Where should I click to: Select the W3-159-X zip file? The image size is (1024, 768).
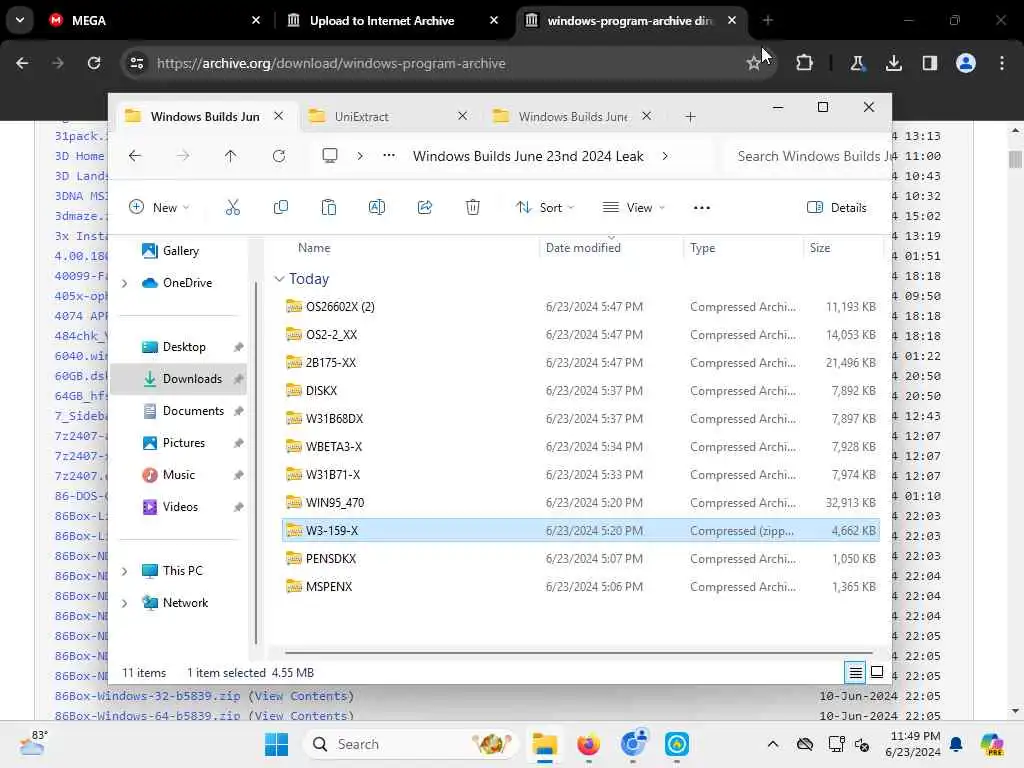click(581, 530)
